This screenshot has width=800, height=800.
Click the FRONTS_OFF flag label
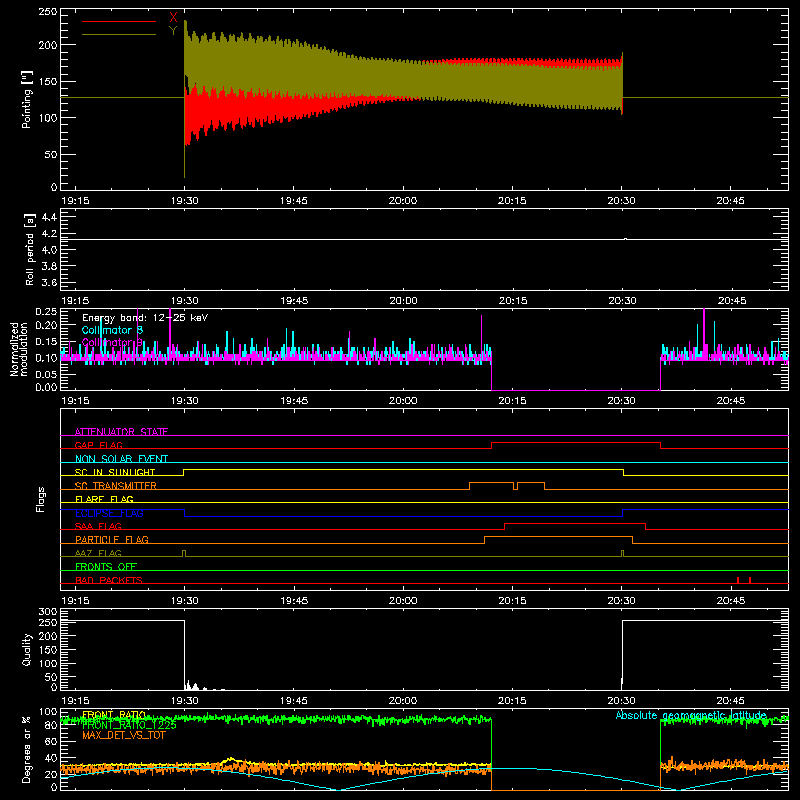106,566
